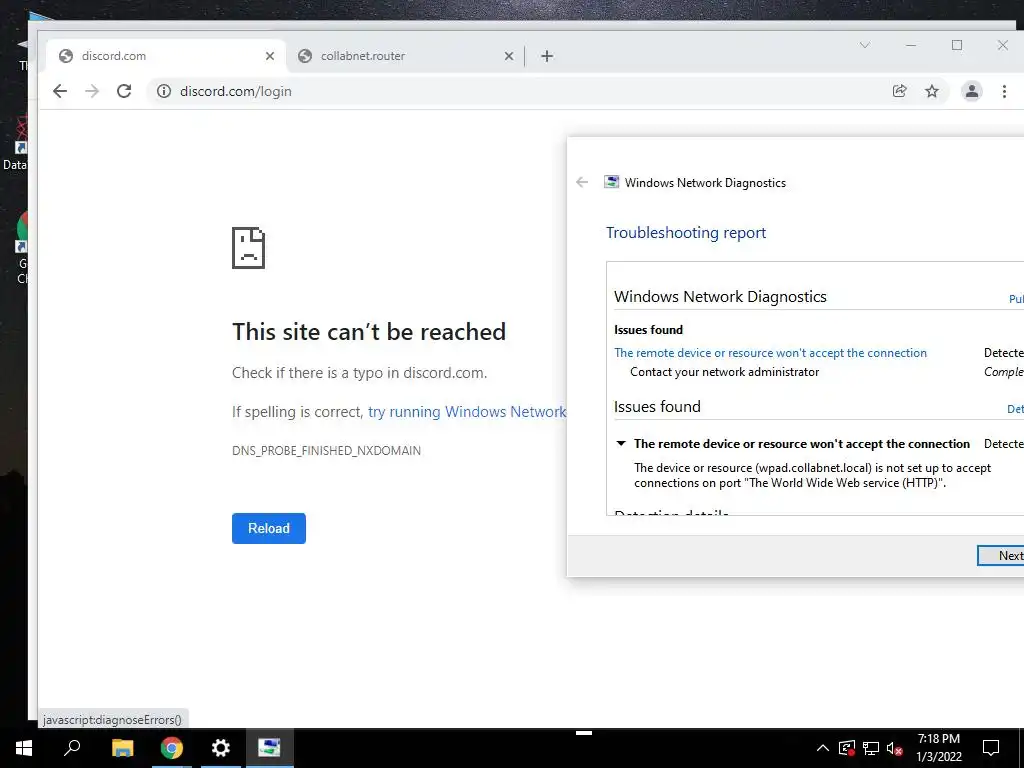Open the Chrome profile avatar

click(972, 91)
